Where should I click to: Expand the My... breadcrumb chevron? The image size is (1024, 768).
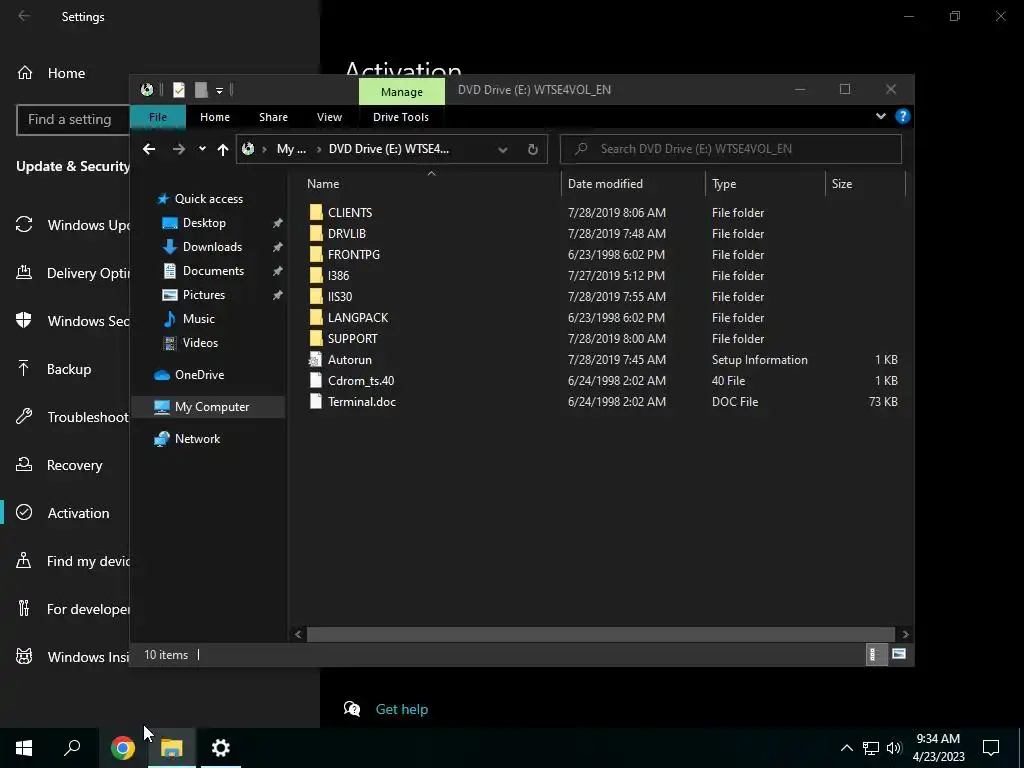[319, 150]
